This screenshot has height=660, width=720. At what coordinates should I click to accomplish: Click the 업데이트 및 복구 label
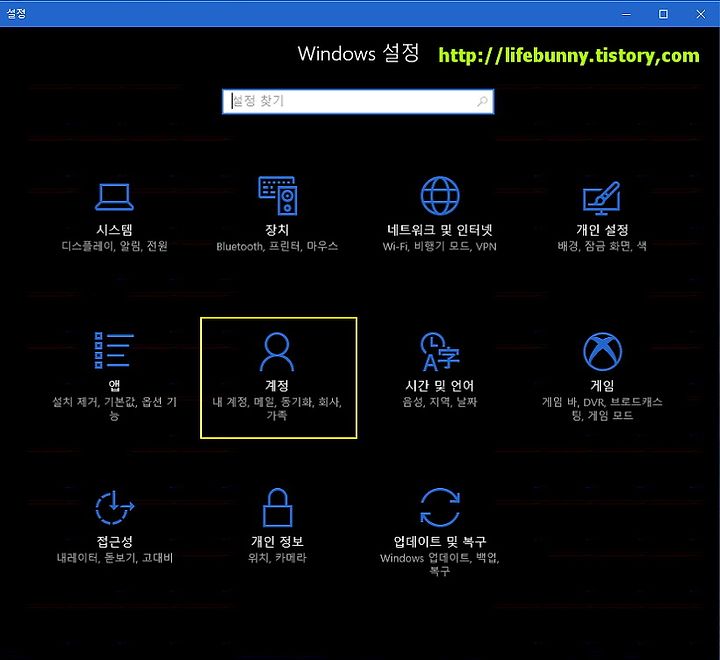(x=439, y=542)
